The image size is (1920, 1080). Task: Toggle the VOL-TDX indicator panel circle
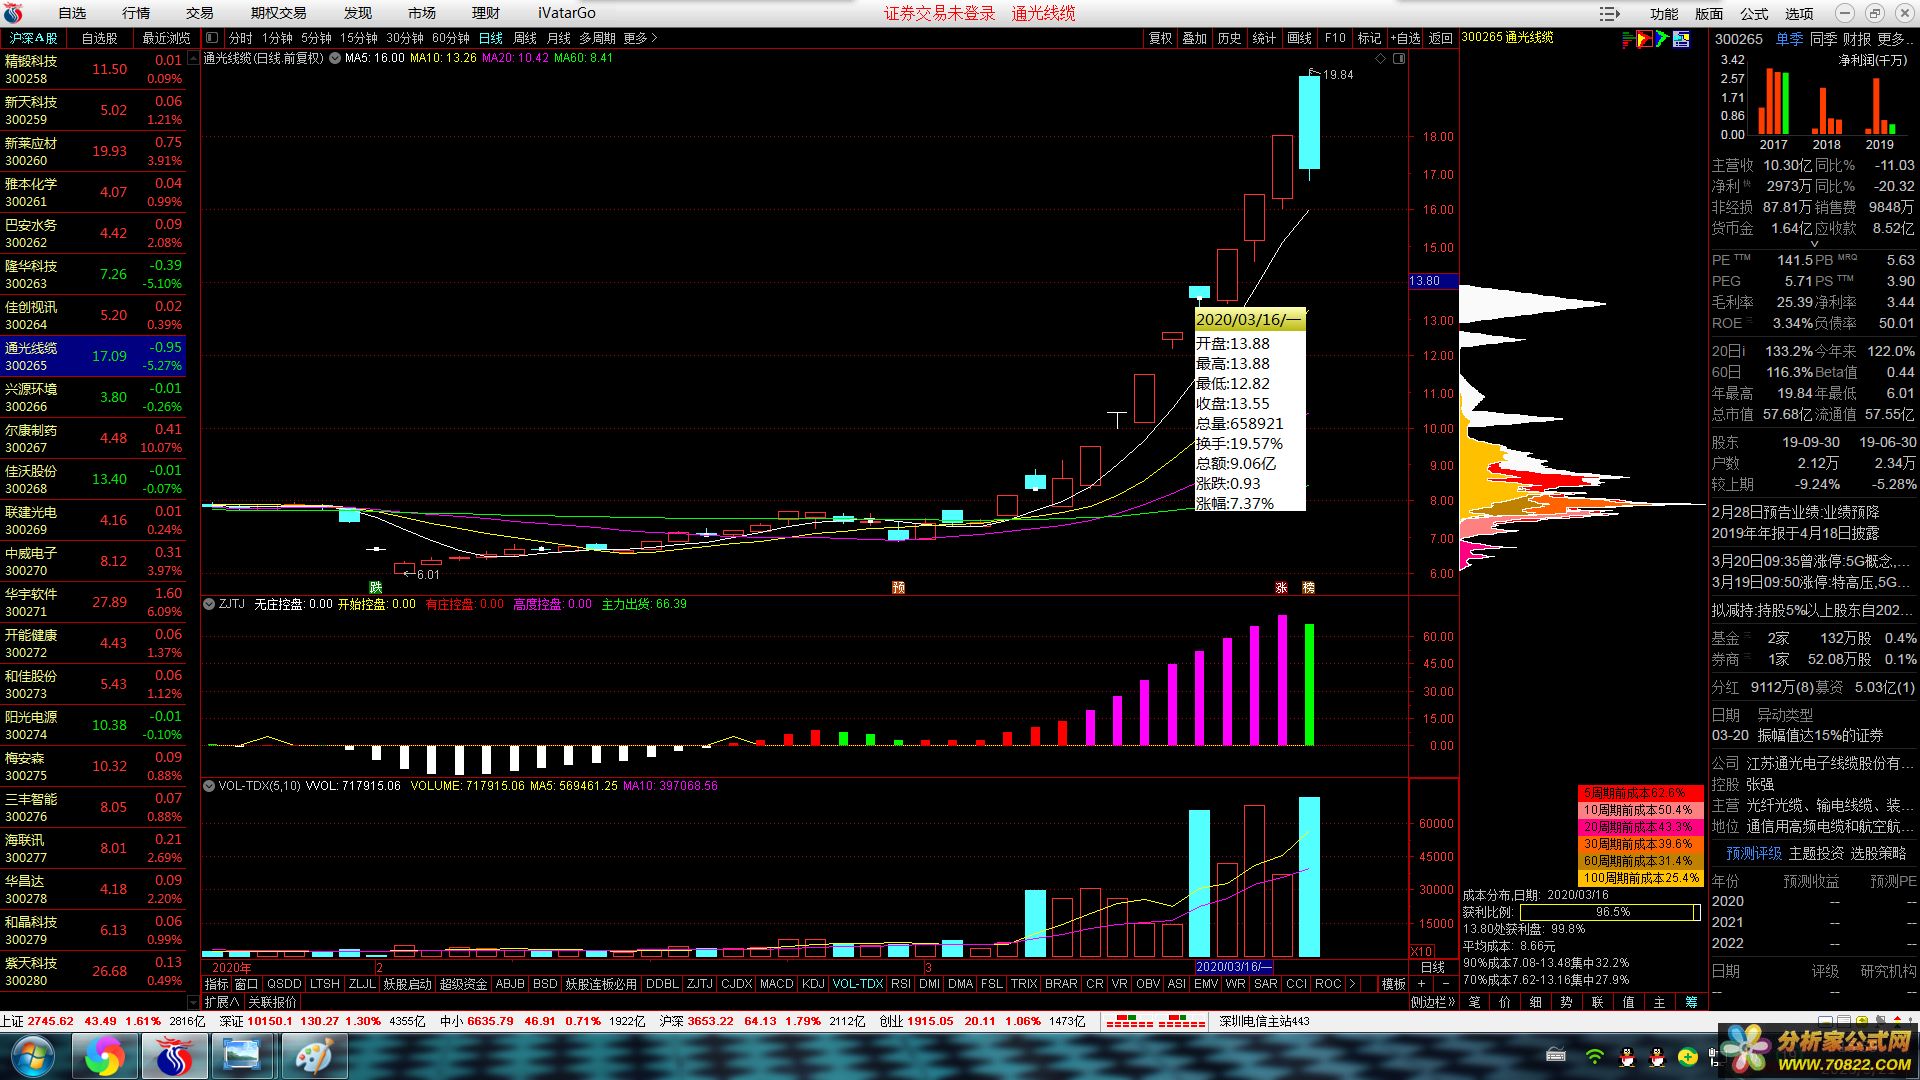[x=209, y=786]
